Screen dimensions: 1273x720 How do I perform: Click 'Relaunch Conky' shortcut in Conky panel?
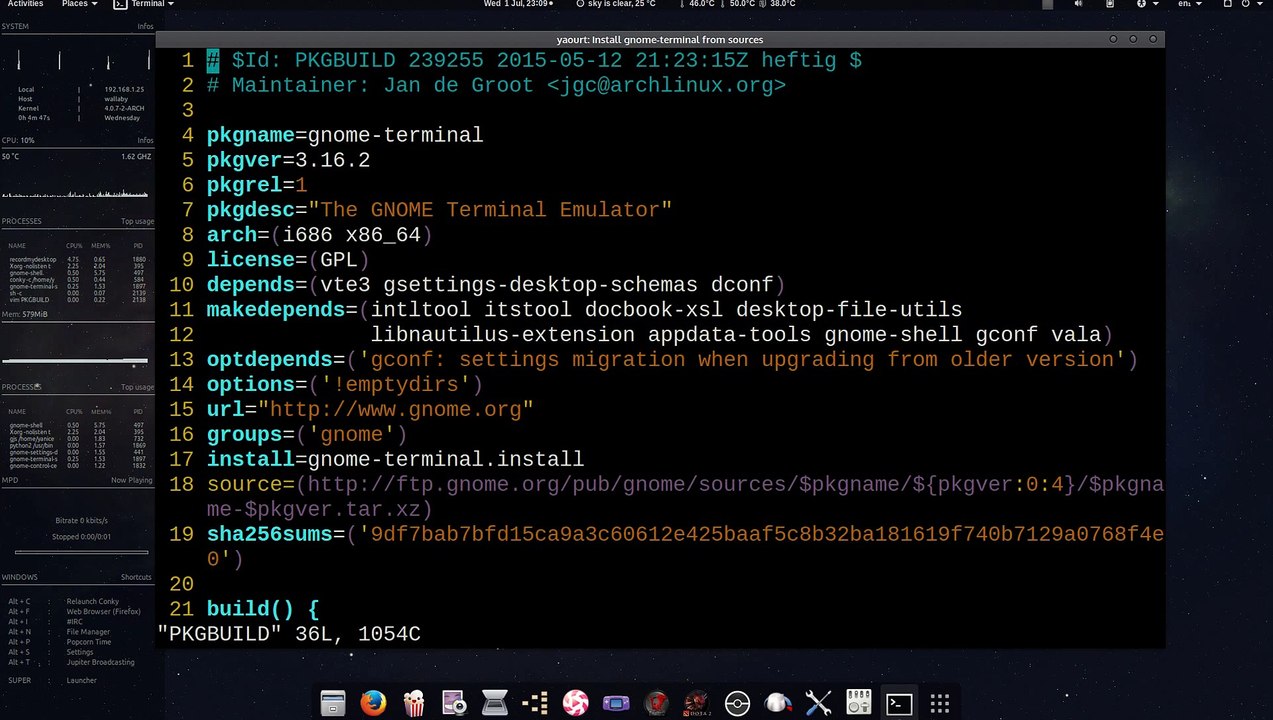[91, 601]
